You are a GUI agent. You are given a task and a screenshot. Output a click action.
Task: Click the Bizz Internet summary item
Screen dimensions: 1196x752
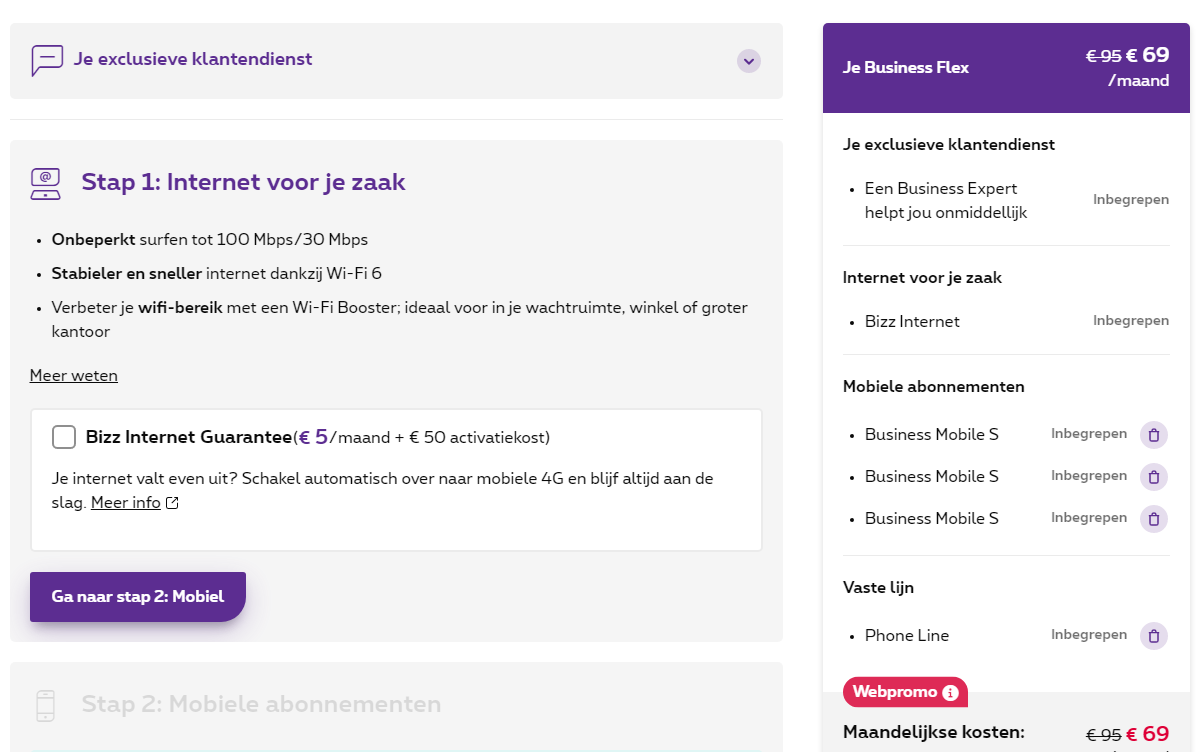click(912, 322)
